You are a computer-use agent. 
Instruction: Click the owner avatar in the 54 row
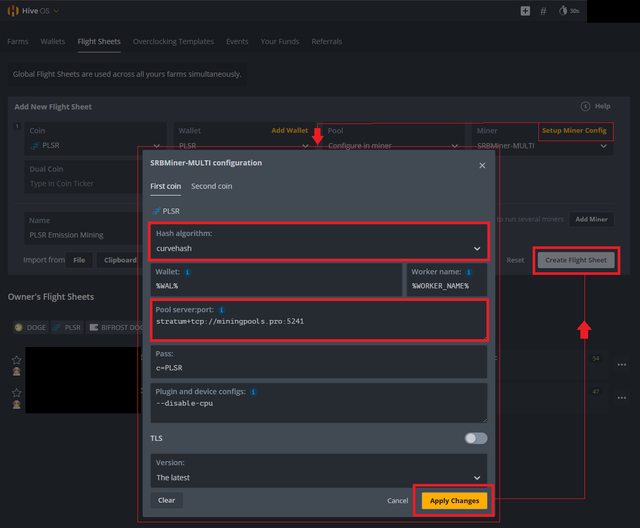(16, 371)
